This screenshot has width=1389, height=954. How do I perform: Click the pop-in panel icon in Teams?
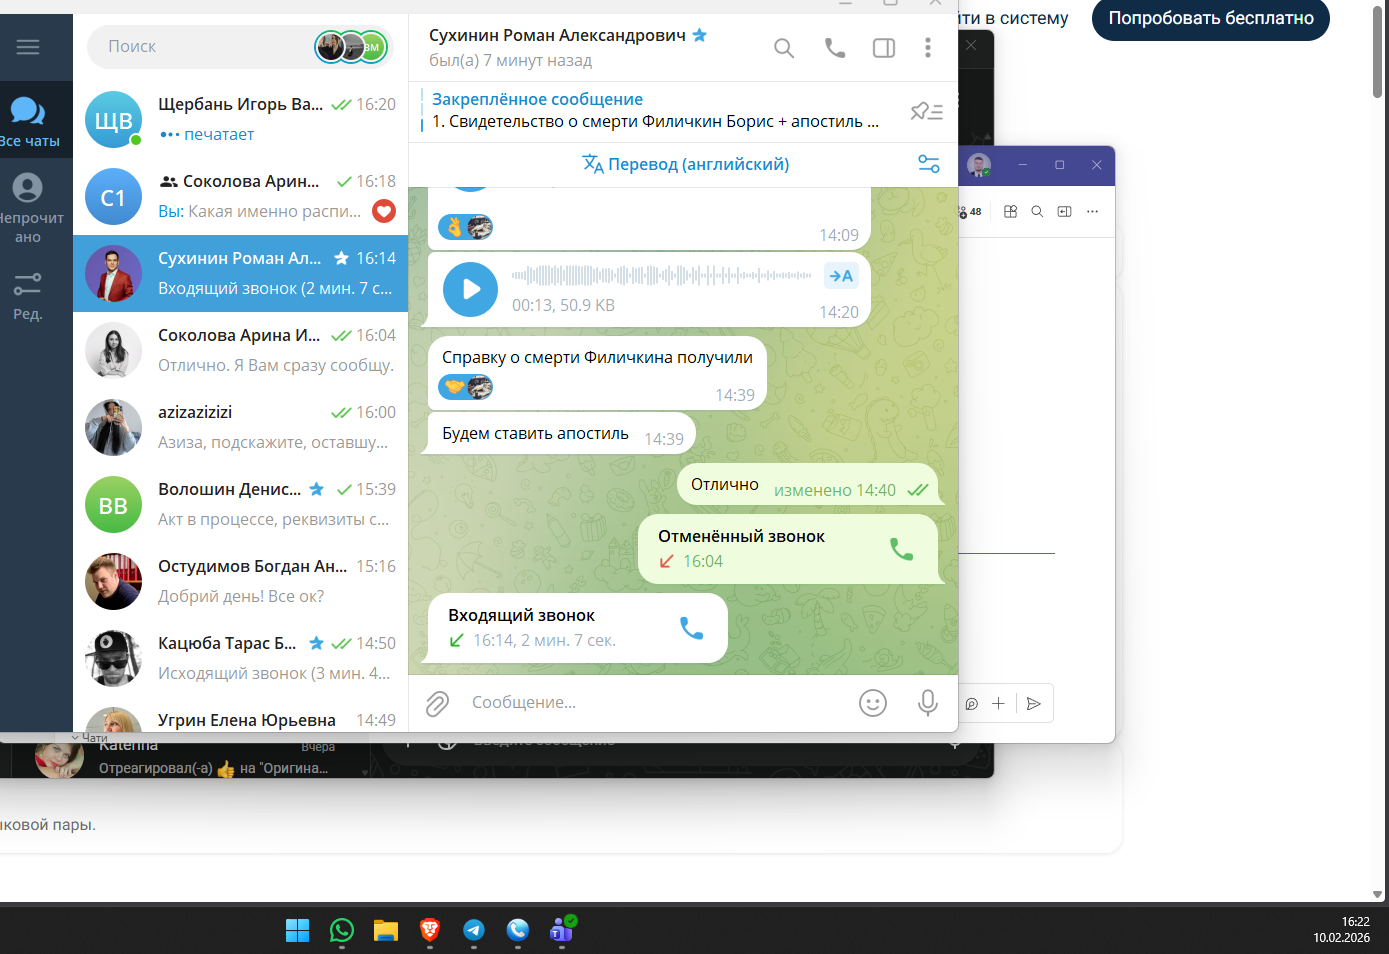click(x=1064, y=212)
